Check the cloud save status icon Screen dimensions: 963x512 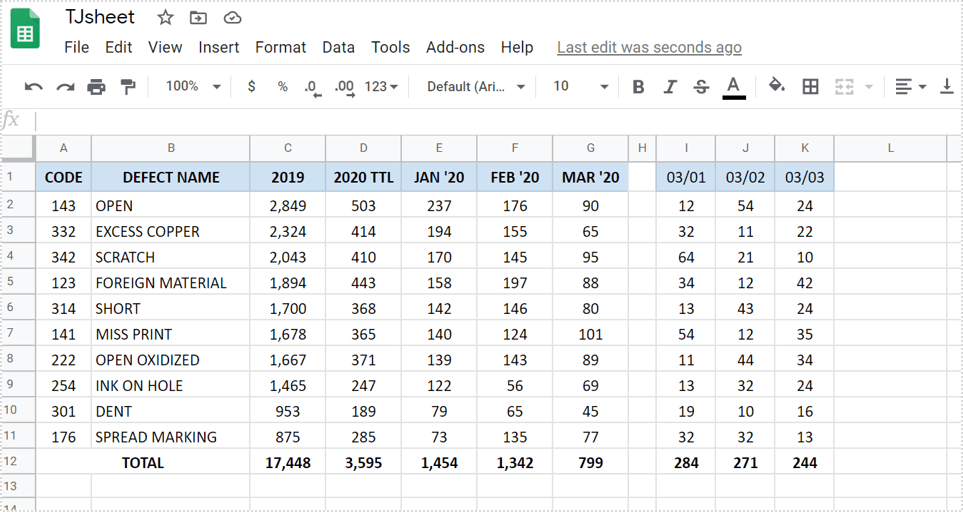[x=232, y=18]
